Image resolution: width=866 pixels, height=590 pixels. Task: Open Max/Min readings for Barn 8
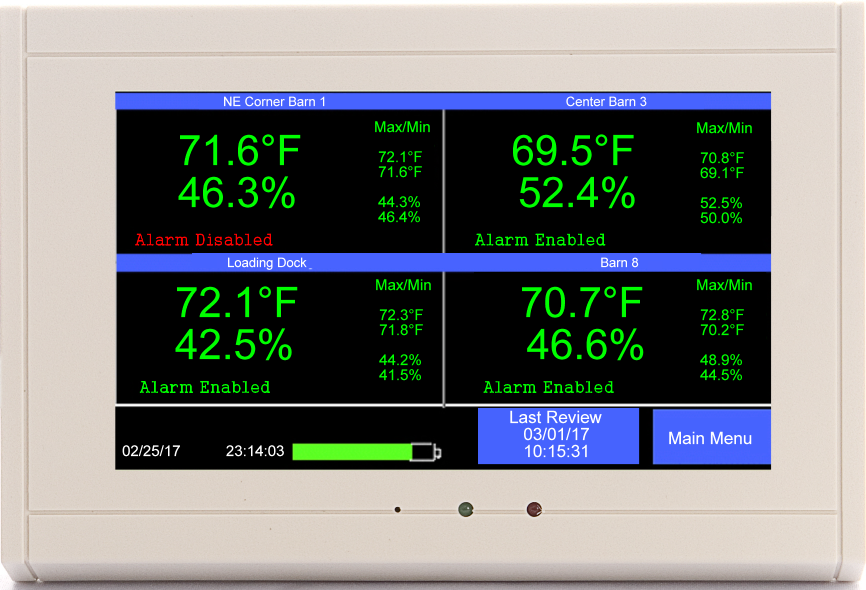click(x=723, y=285)
